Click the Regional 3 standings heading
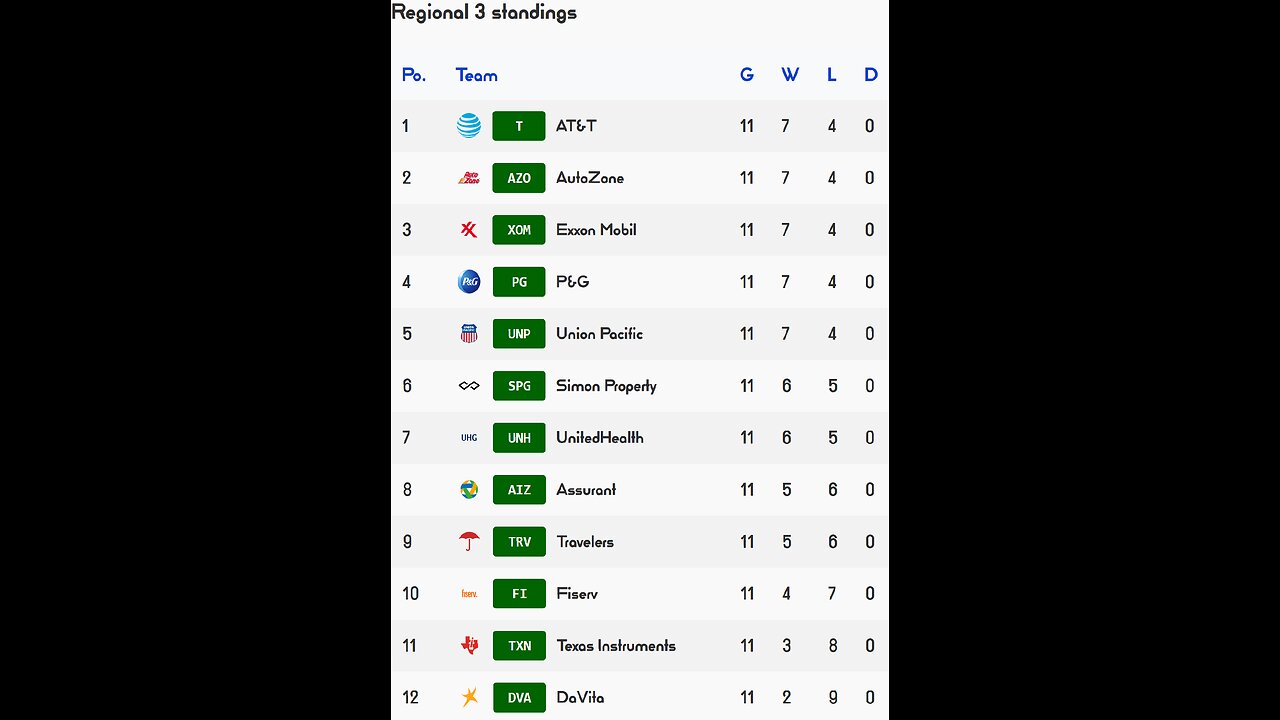 pyautogui.click(x=484, y=13)
